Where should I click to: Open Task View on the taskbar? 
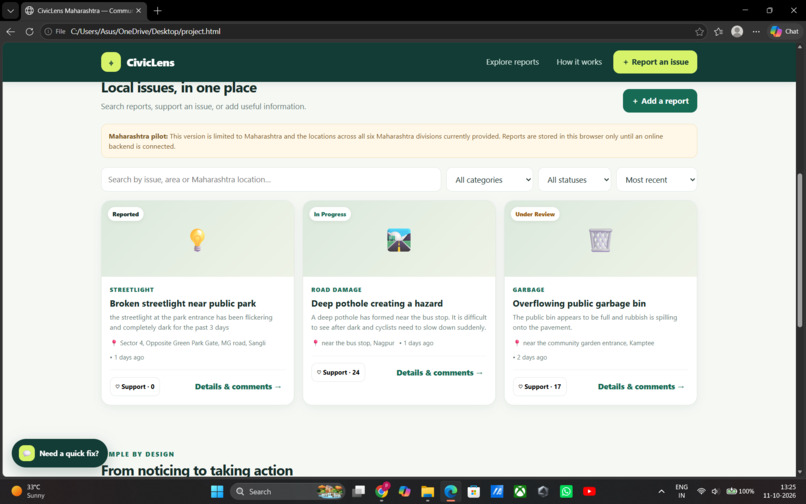(x=358, y=492)
